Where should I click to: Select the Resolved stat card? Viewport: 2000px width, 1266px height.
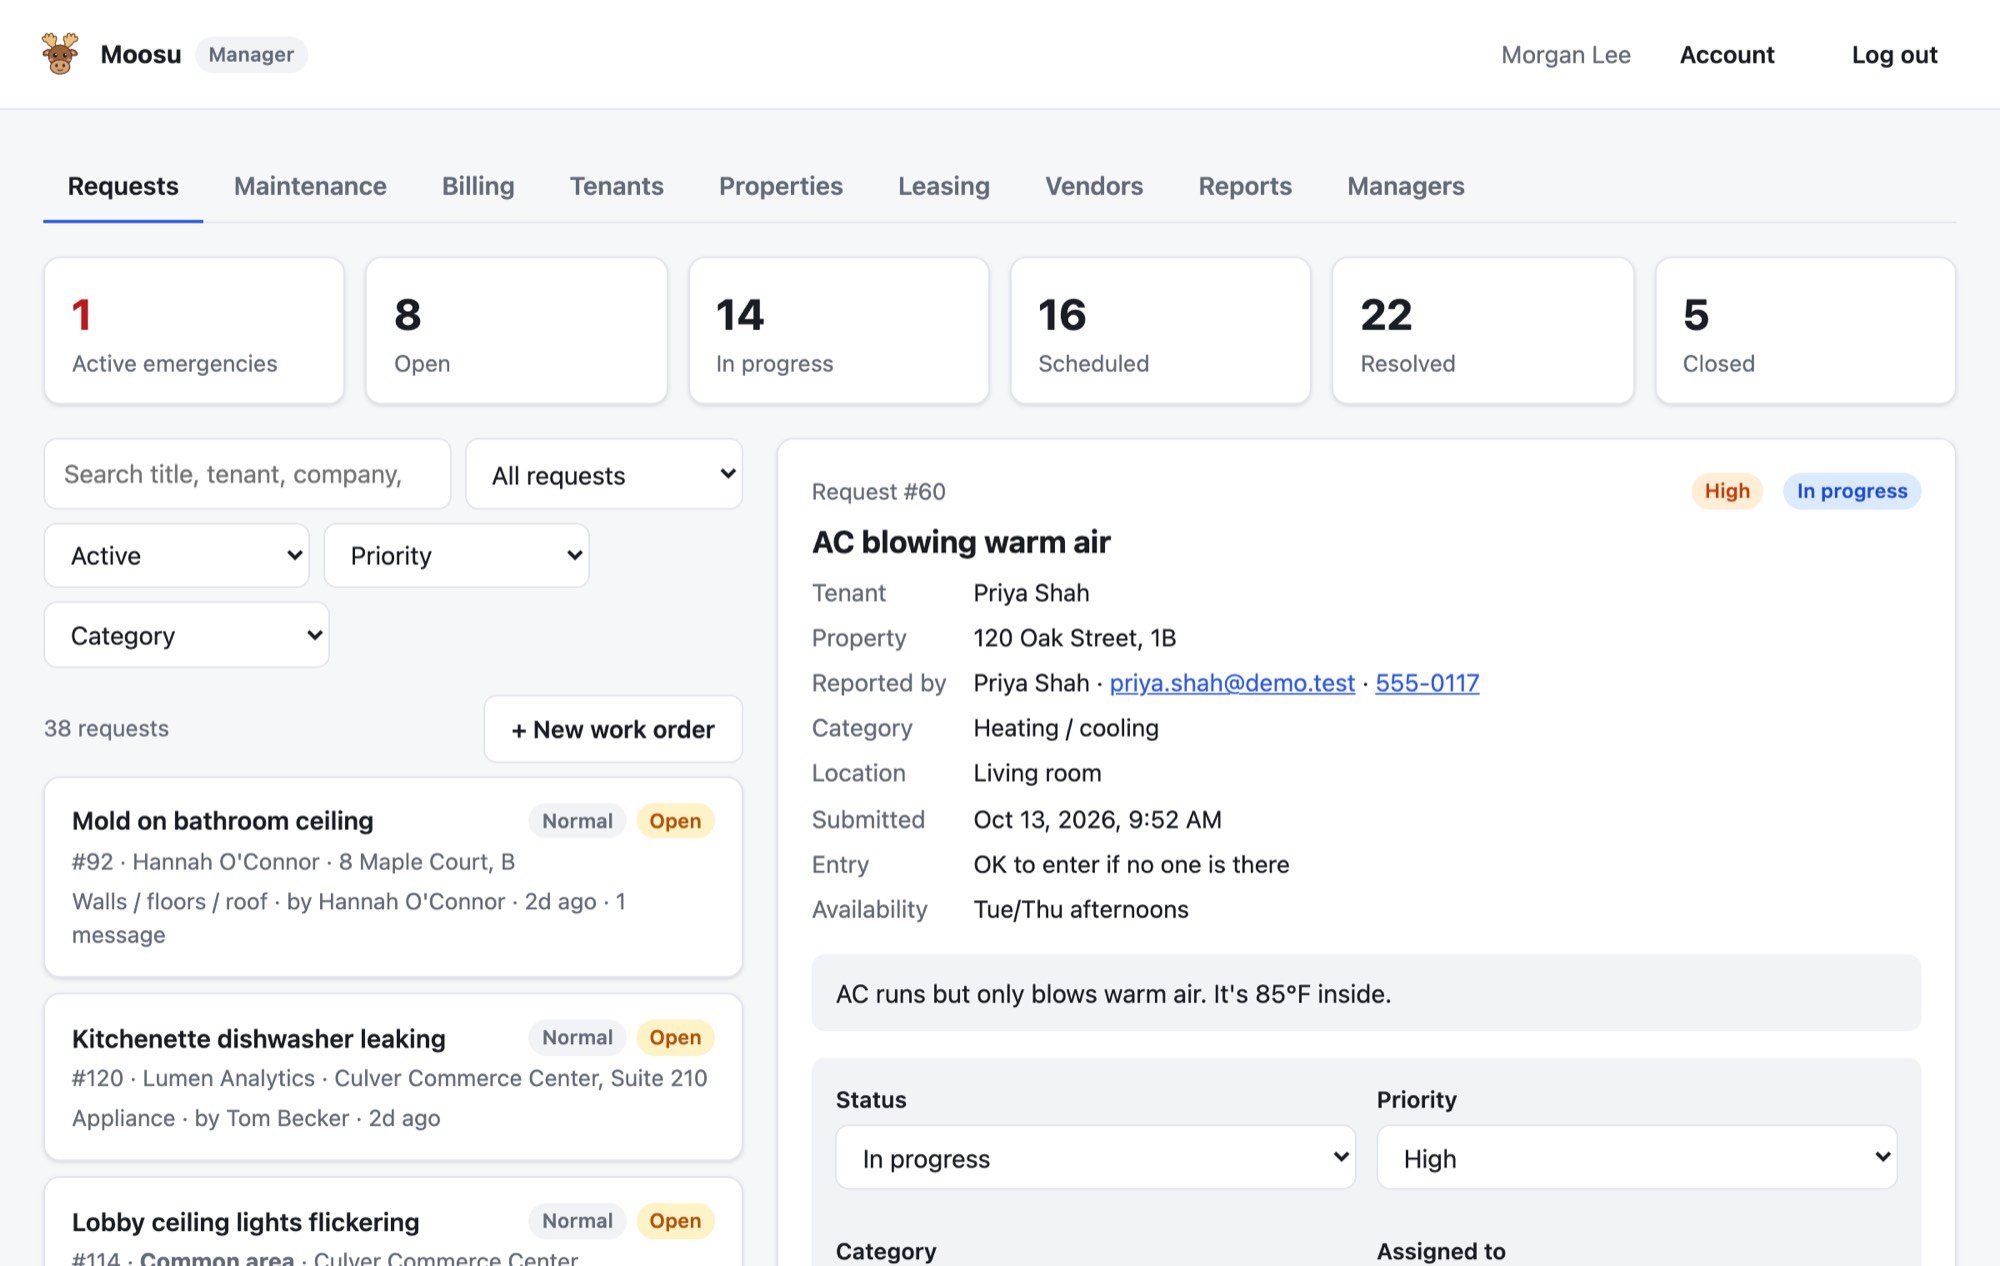pyautogui.click(x=1483, y=331)
